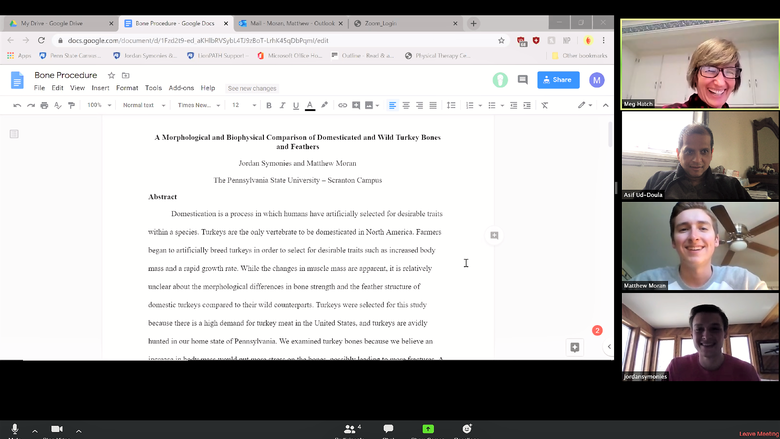Run spelling and grammar check icon
The height and width of the screenshot is (439, 780).
(x=58, y=105)
